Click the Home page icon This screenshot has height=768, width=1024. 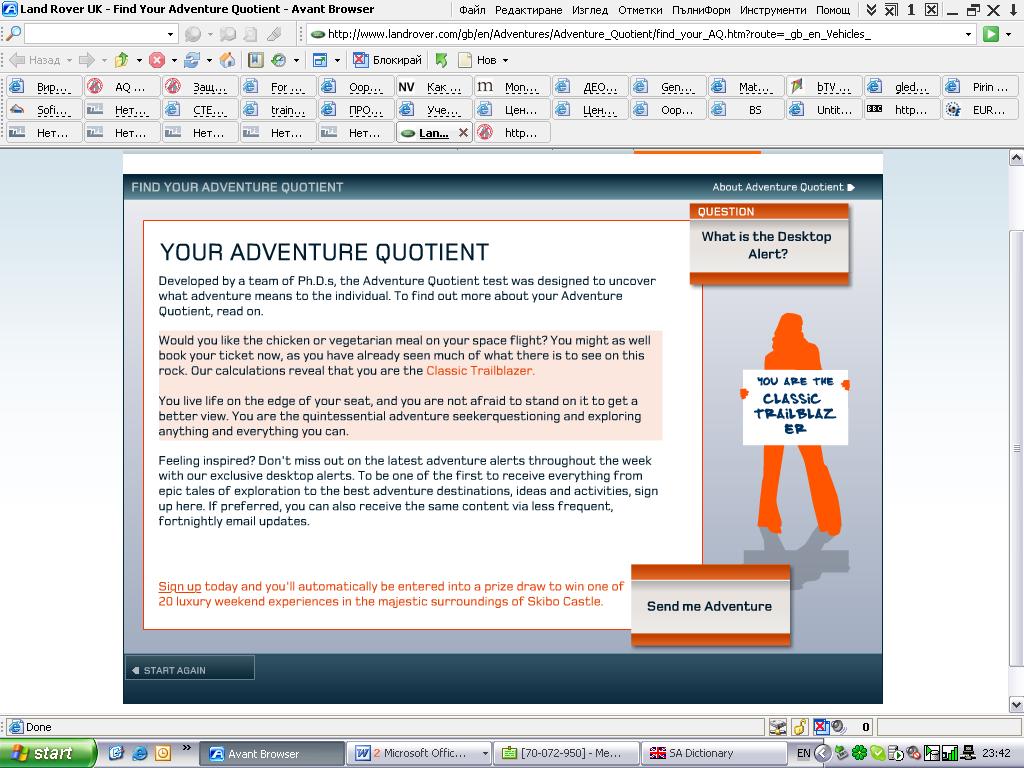pos(227,60)
